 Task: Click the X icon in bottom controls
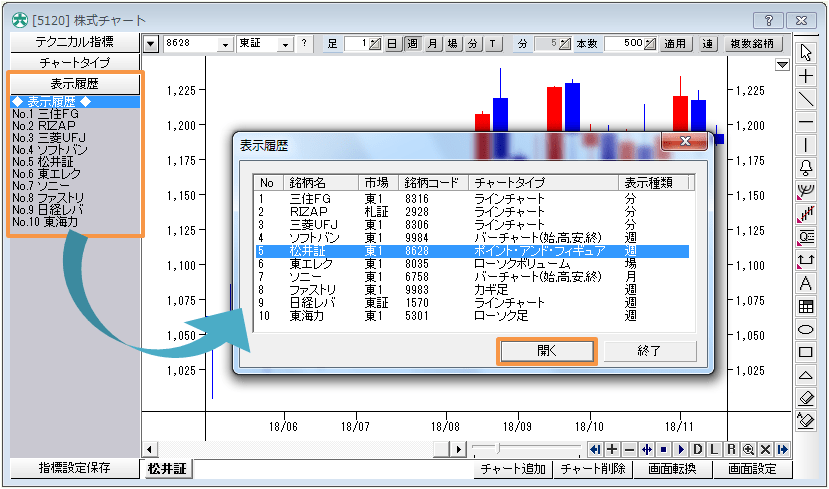(765, 449)
